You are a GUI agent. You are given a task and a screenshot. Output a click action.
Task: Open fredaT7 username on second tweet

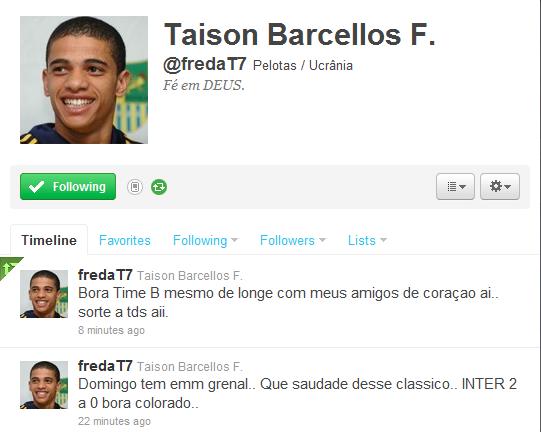tap(105, 366)
